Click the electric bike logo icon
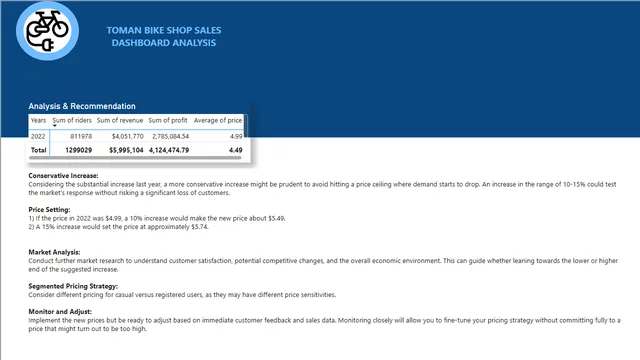Image resolution: width=640 pixels, height=360 pixels. (47, 31)
